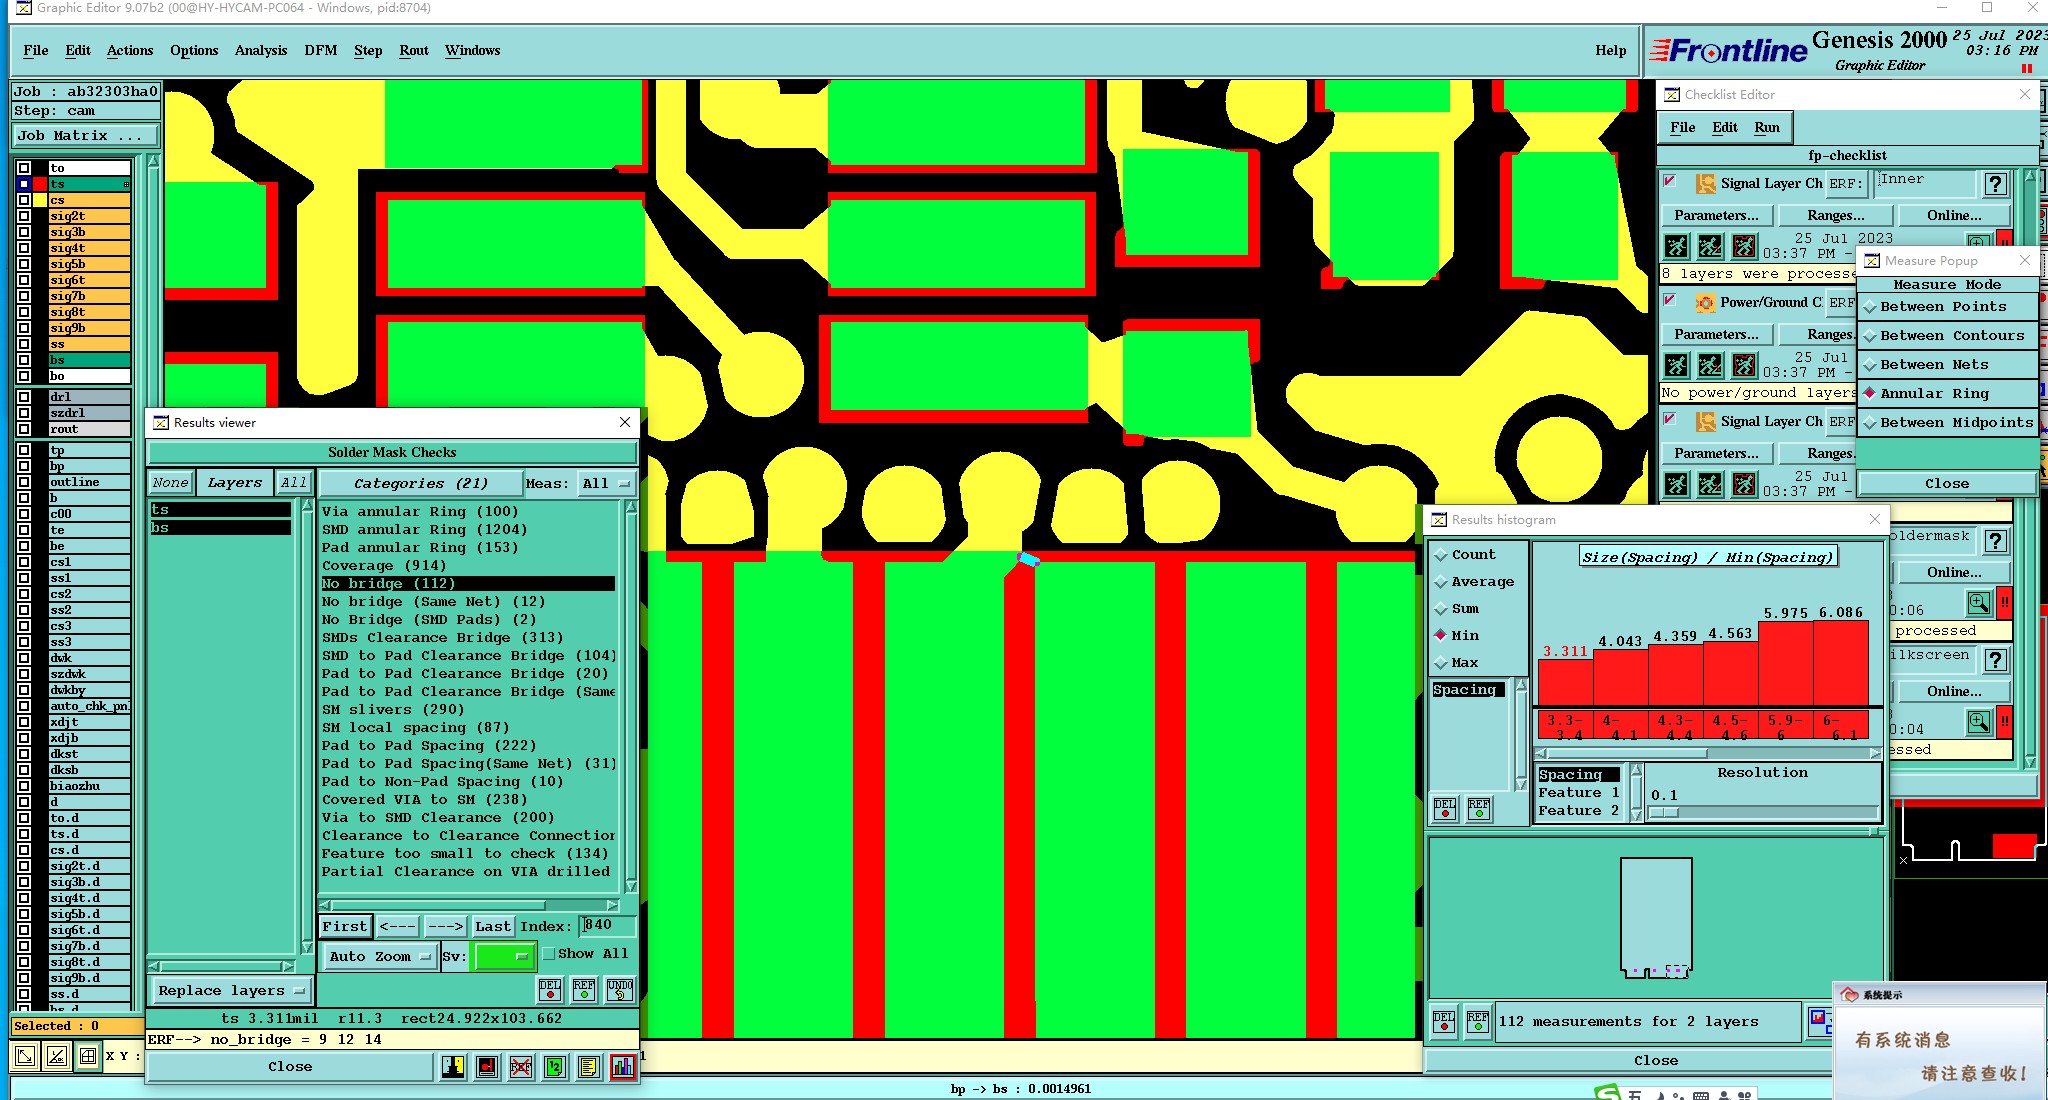Viewport: 2048px width, 1100px height.
Task: Open the DFM menu
Action: point(320,50)
